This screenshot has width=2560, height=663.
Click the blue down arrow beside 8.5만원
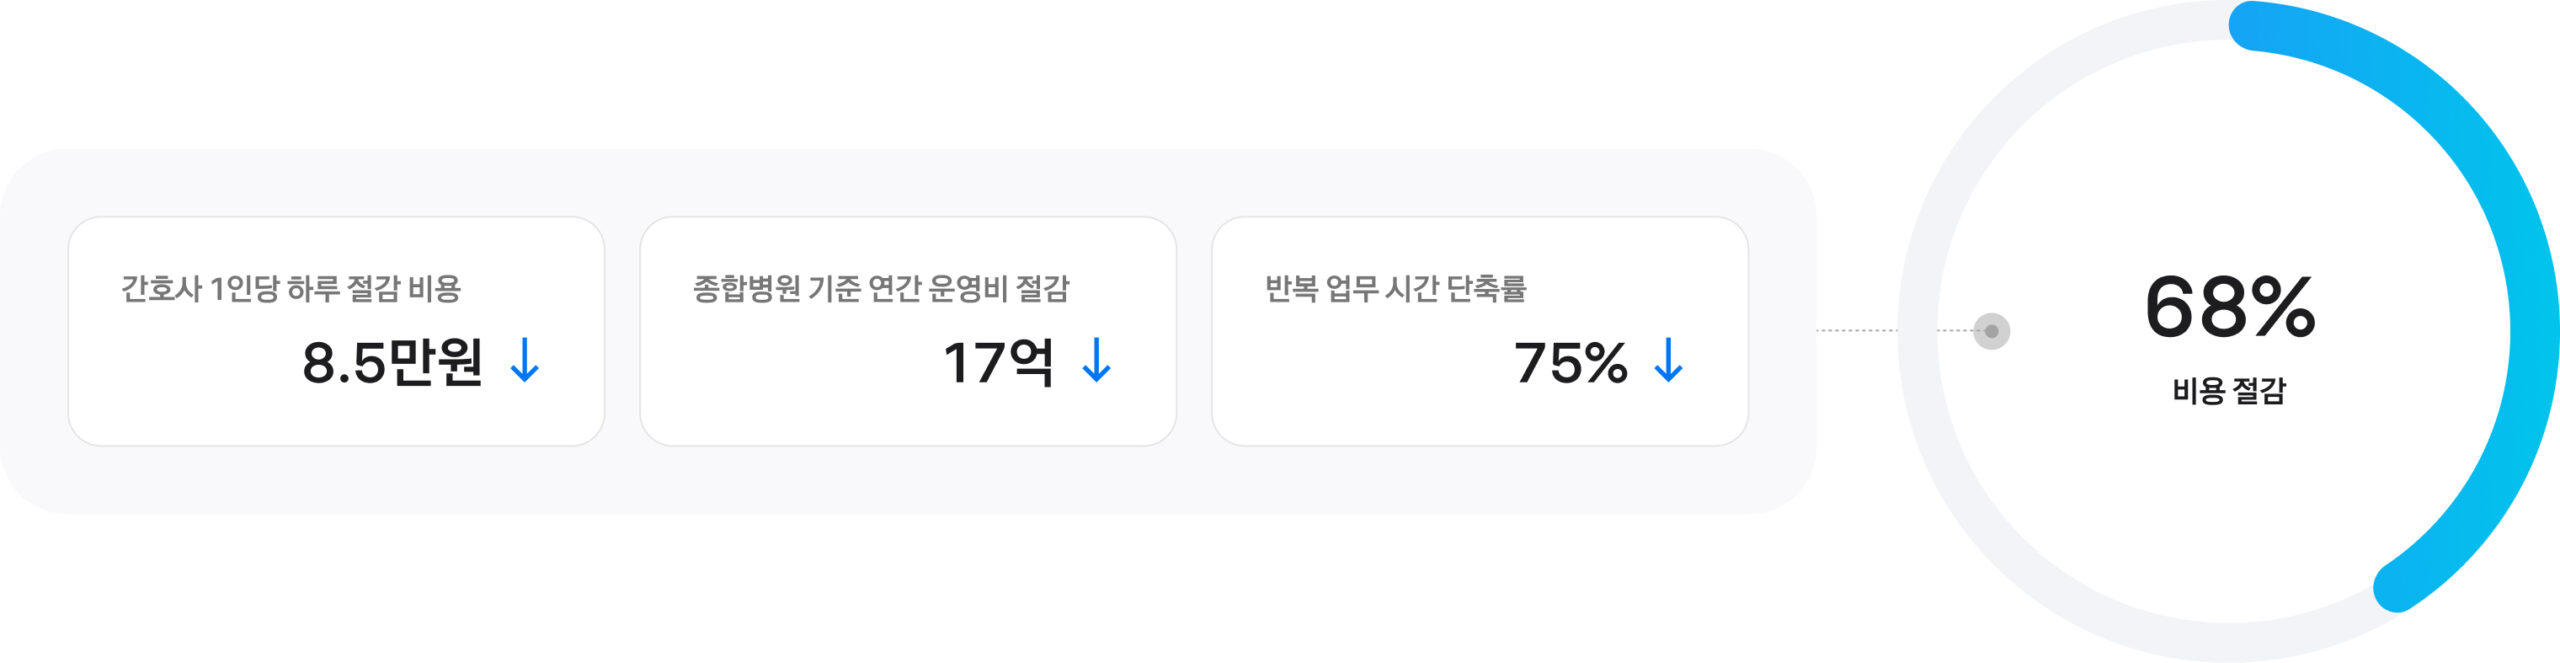525,361
